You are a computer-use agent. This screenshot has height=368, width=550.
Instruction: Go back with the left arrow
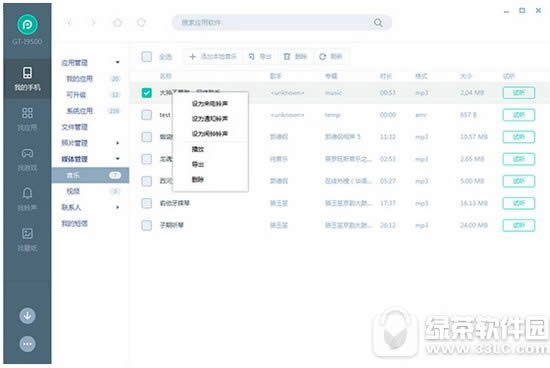tap(69, 23)
